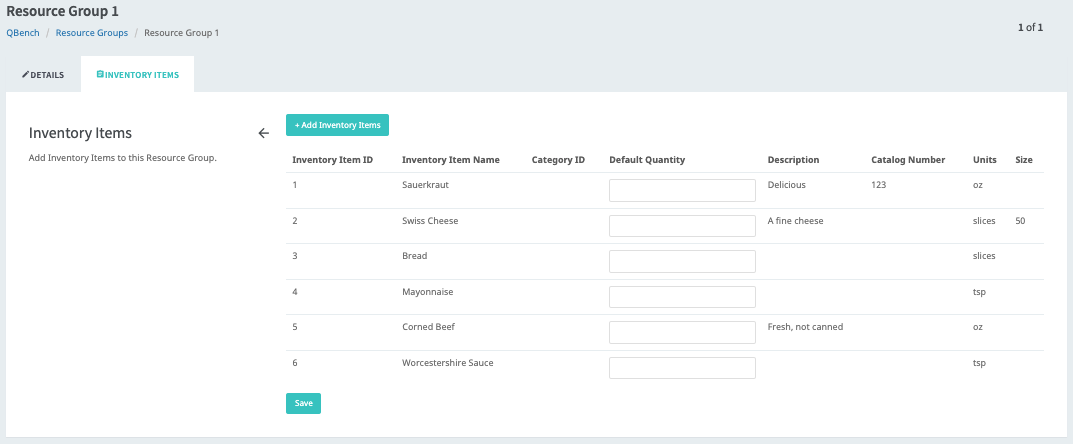The height and width of the screenshot is (444, 1073).
Task: Click the Add Inventory Items button
Action: tap(337, 125)
